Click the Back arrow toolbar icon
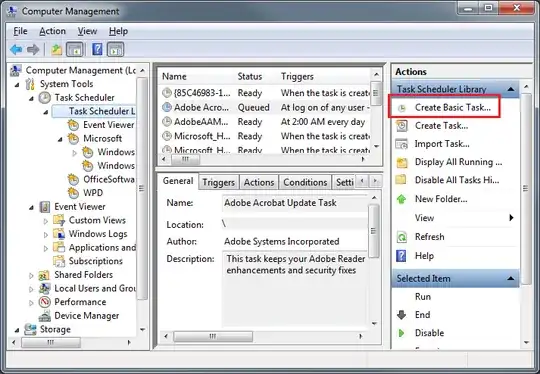540x374 pixels. pos(16,50)
